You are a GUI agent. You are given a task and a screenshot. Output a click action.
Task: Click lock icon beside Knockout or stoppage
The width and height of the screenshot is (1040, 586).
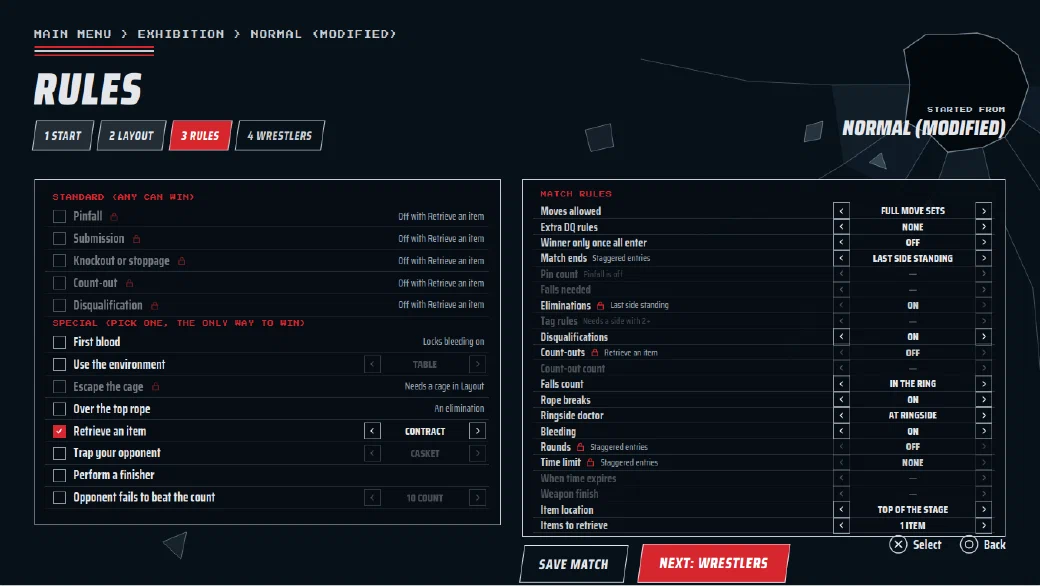click(182, 261)
